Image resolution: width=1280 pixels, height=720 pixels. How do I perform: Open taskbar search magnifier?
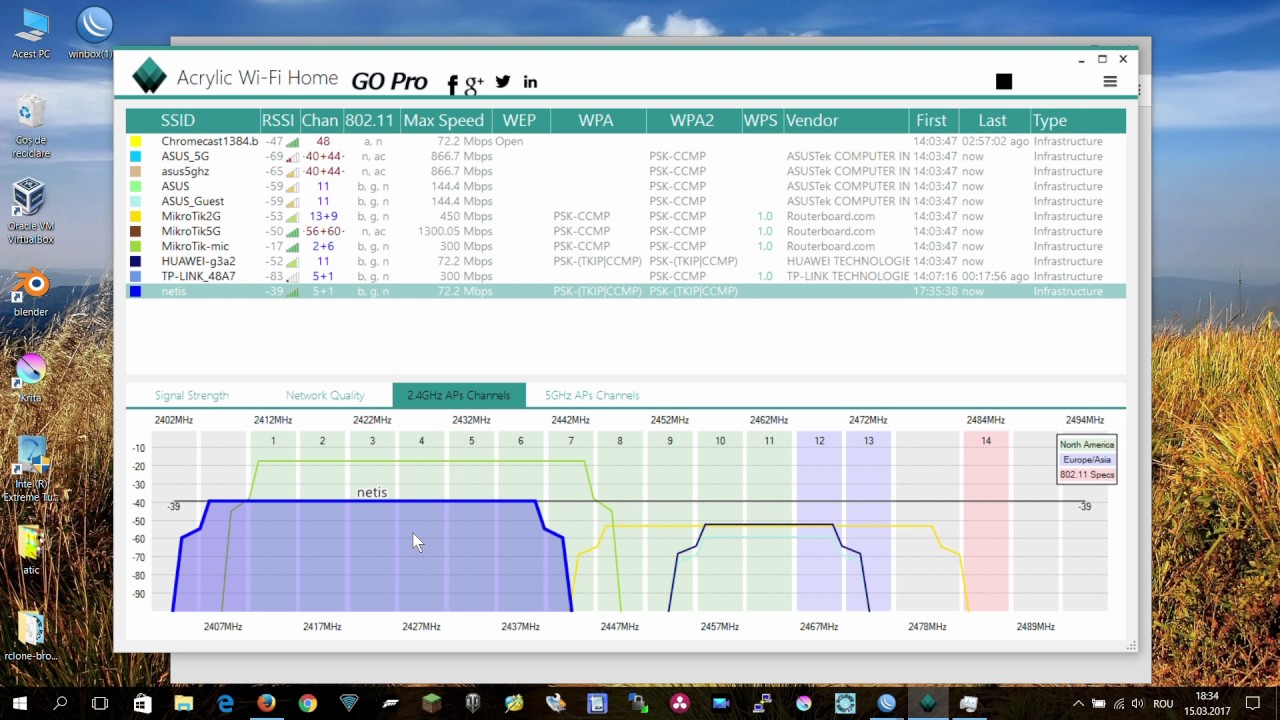60,703
